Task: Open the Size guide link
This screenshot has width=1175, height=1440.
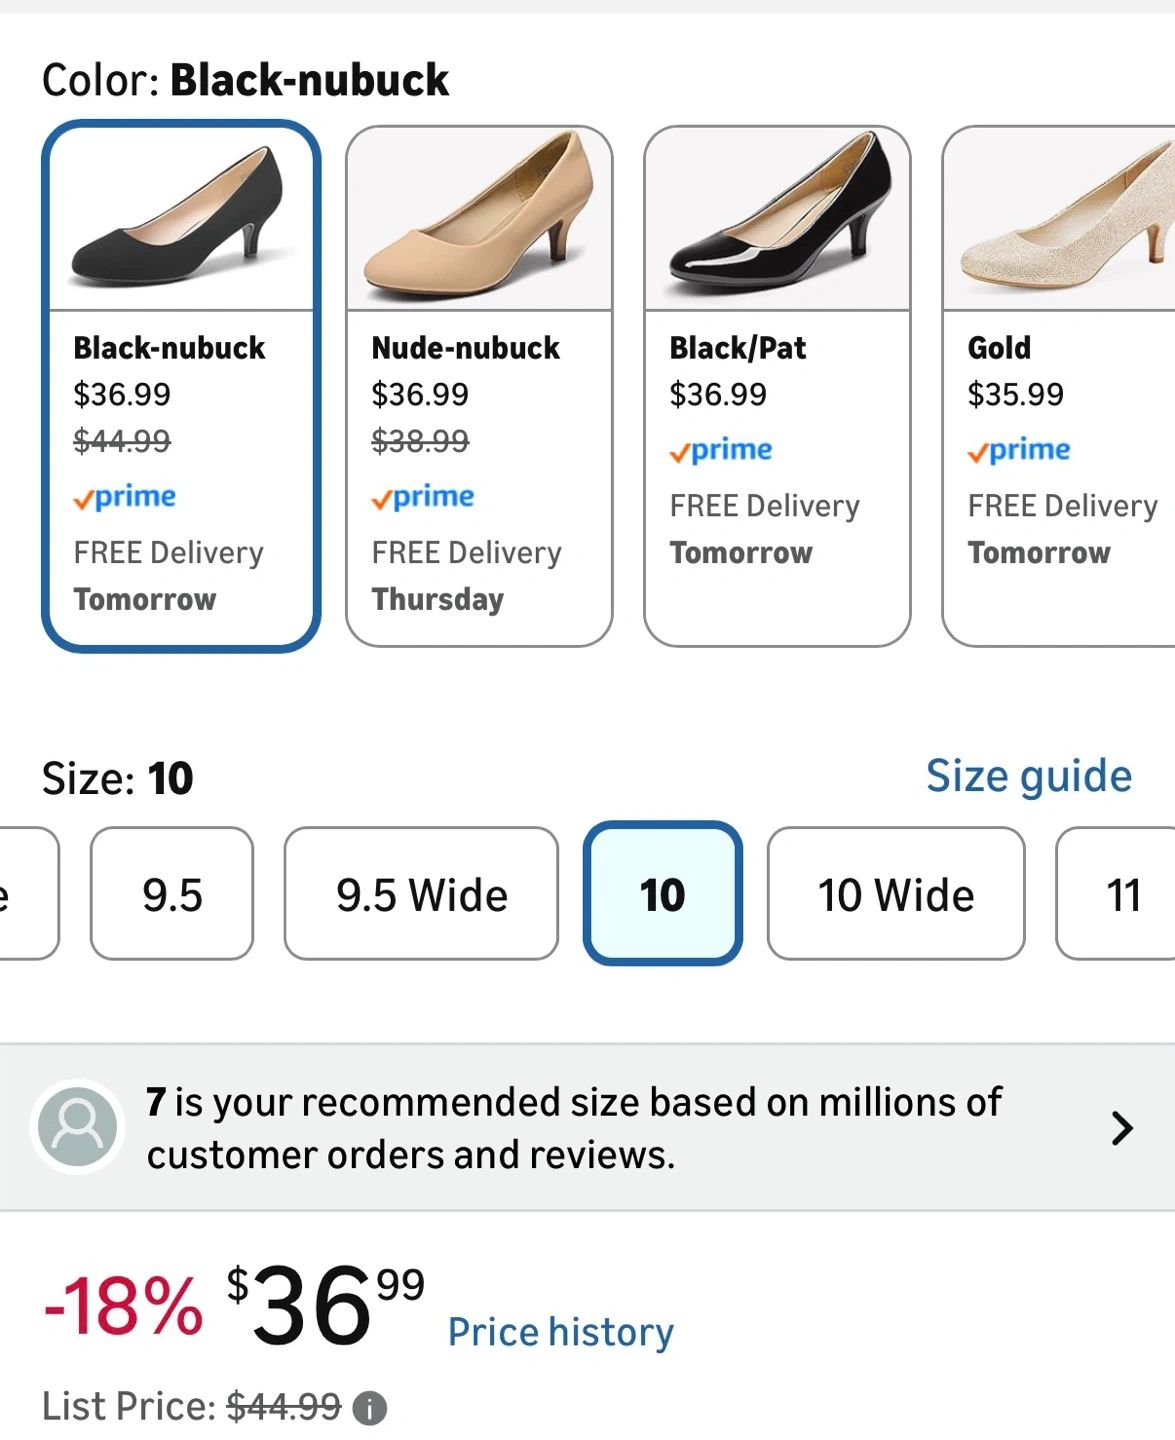Action: pyautogui.click(x=1028, y=776)
